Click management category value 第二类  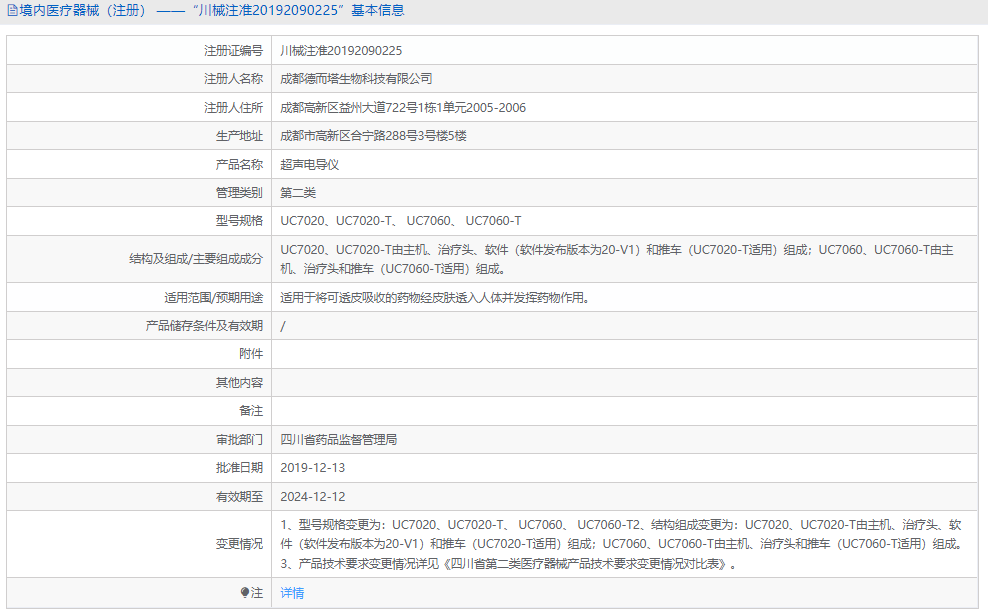click(x=298, y=193)
